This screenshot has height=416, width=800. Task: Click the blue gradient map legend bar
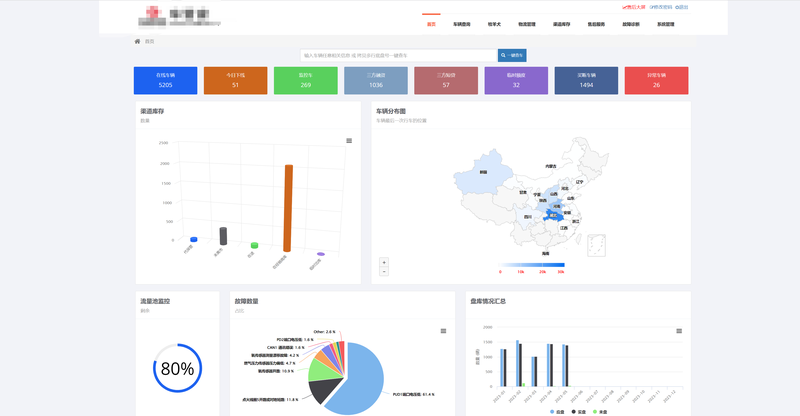click(531, 265)
